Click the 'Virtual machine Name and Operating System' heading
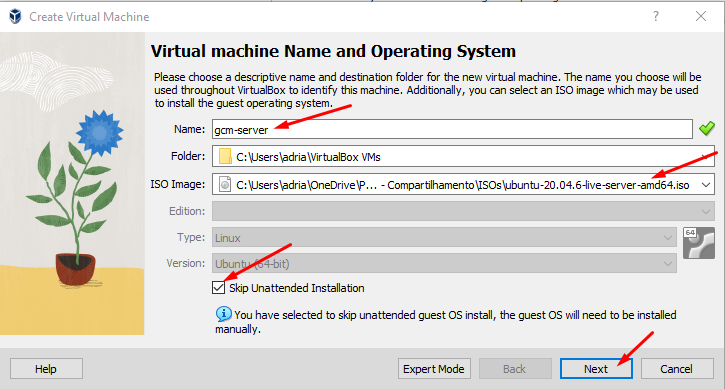 (333, 51)
